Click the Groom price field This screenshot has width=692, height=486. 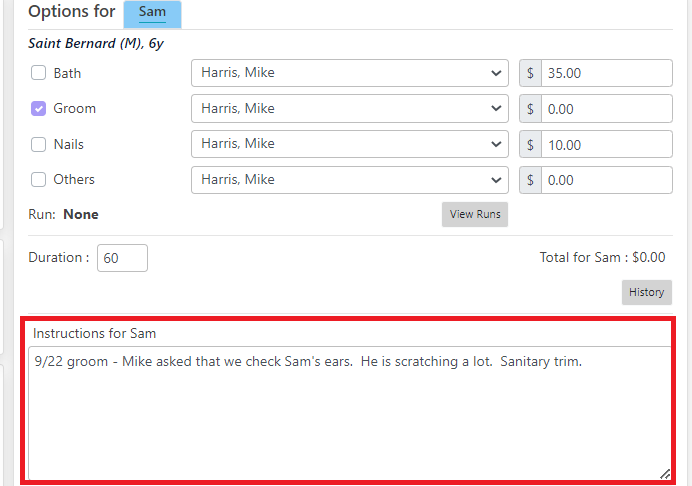coord(607,109)
